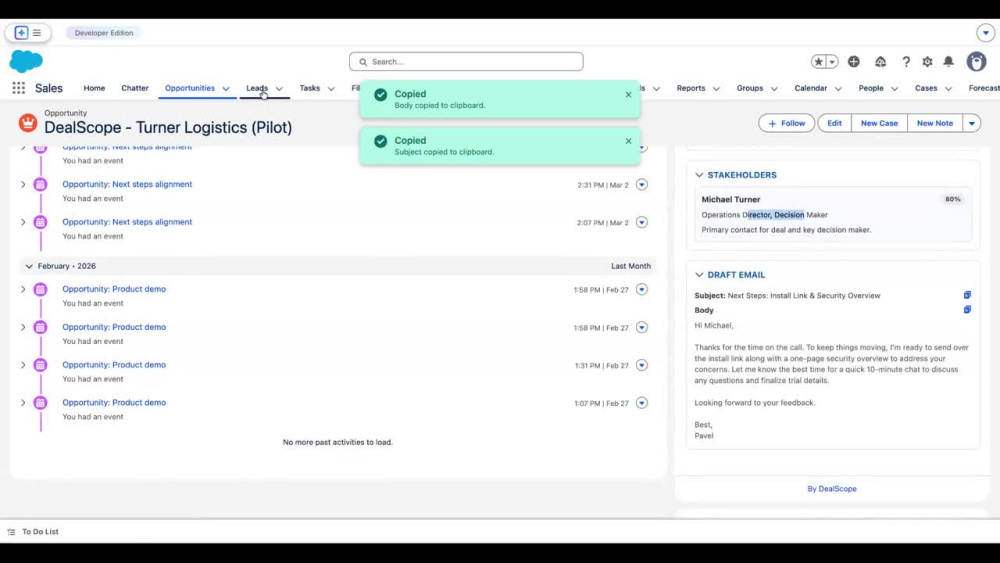1000x563 pixels.
Task: Open the Help question mark icon
Action: coord(906,62)
